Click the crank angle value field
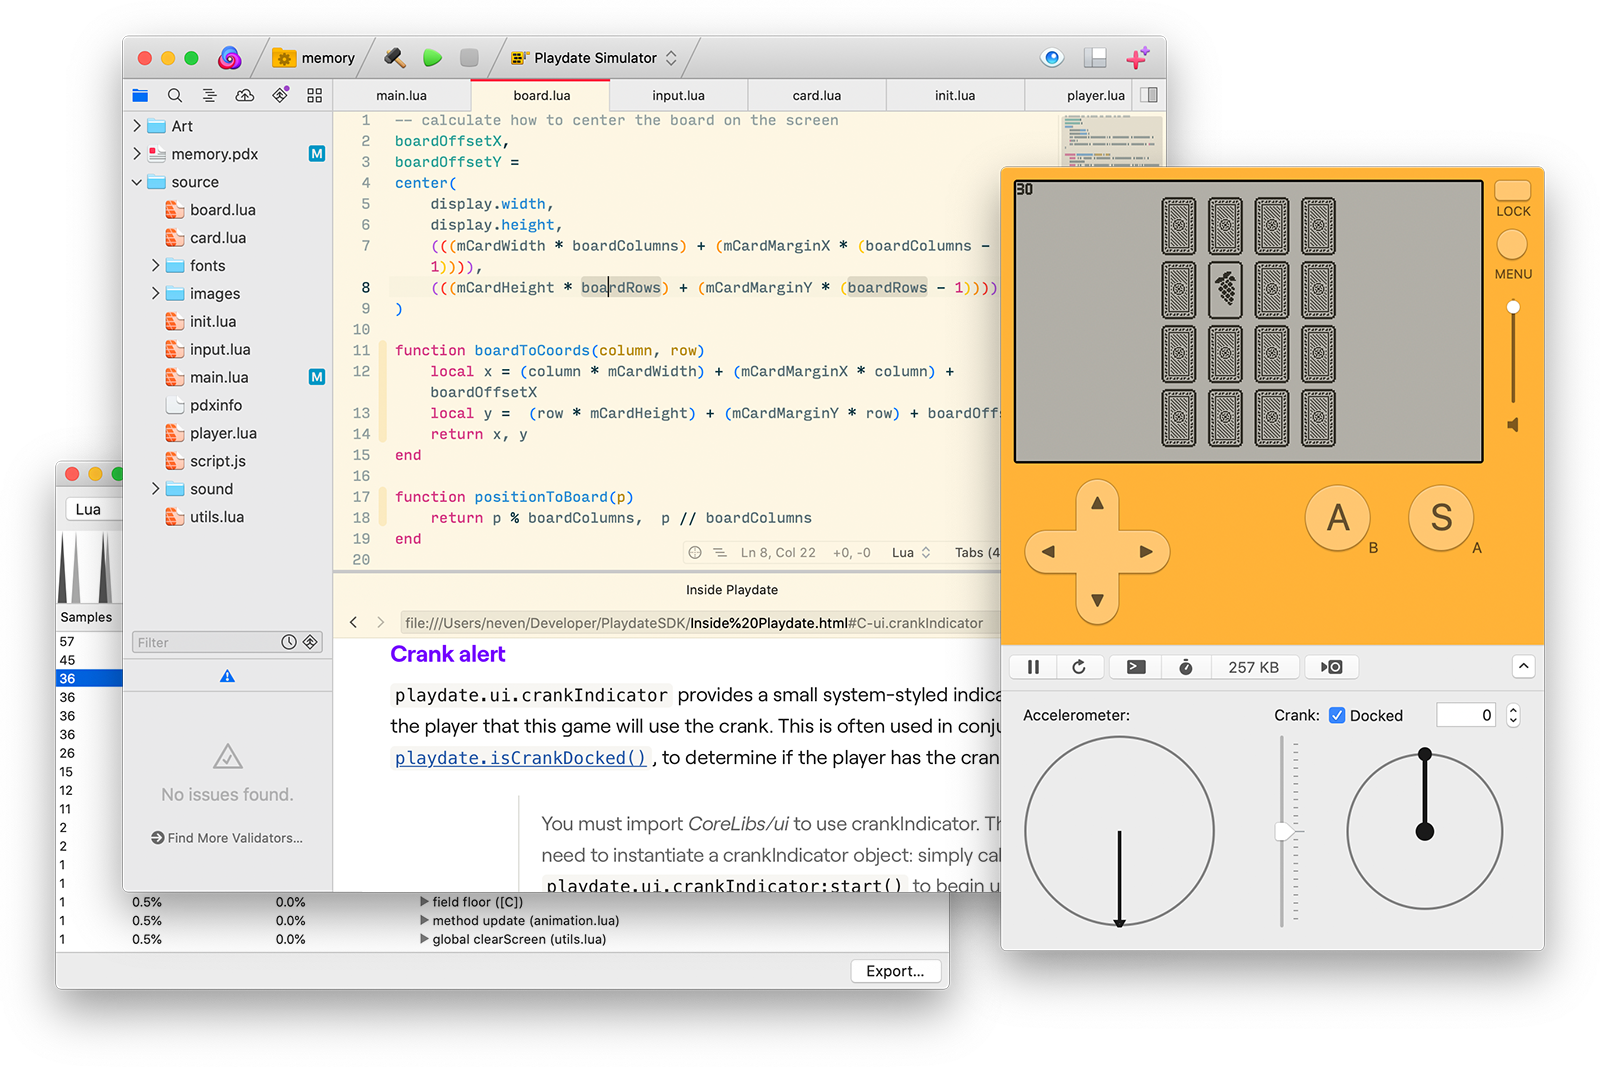The width and height of the screenshot is (1600, 1067). coord(1466,715)
